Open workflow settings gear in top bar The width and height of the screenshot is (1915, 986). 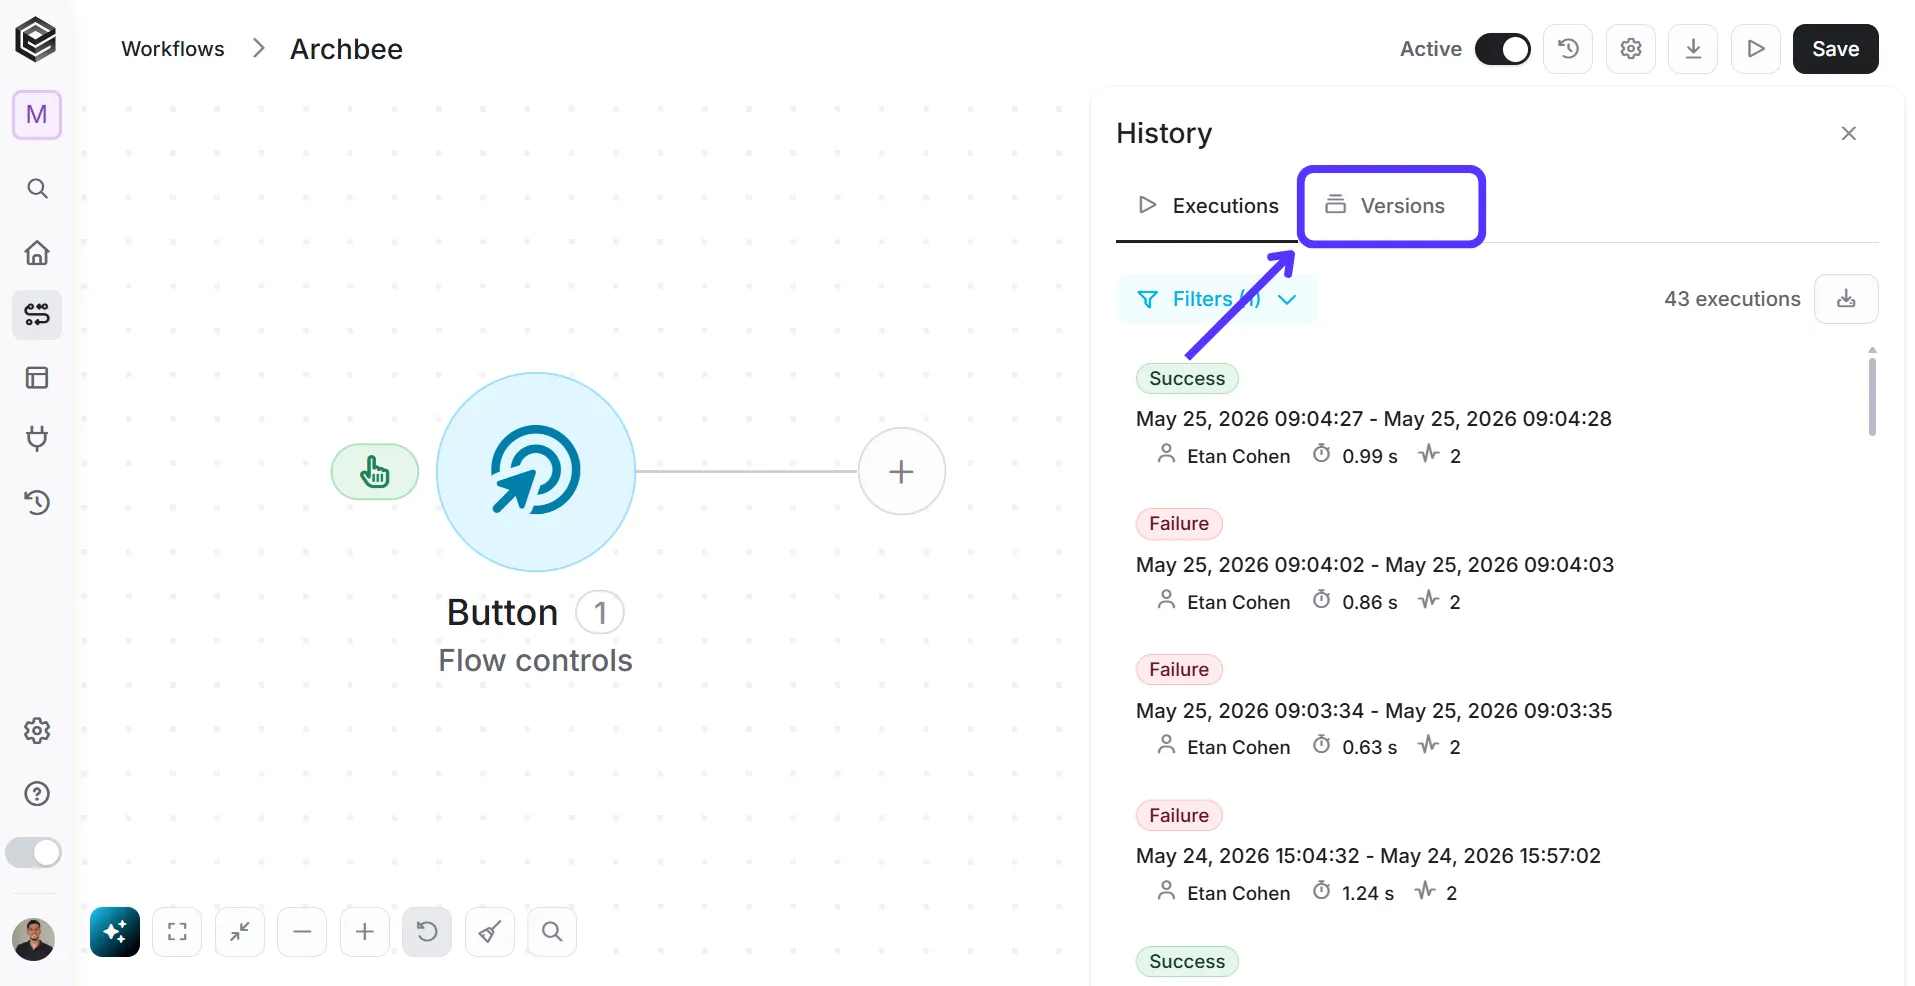pos(1631,49)
